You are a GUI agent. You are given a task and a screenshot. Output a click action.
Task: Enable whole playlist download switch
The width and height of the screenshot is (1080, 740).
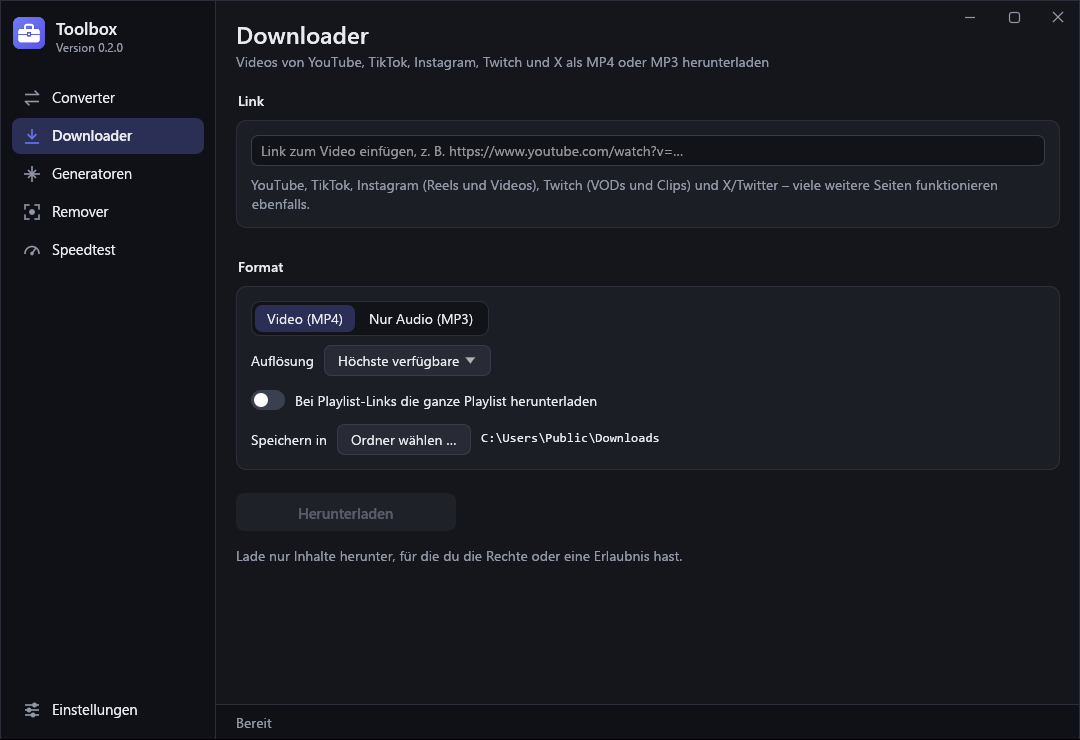268,400
